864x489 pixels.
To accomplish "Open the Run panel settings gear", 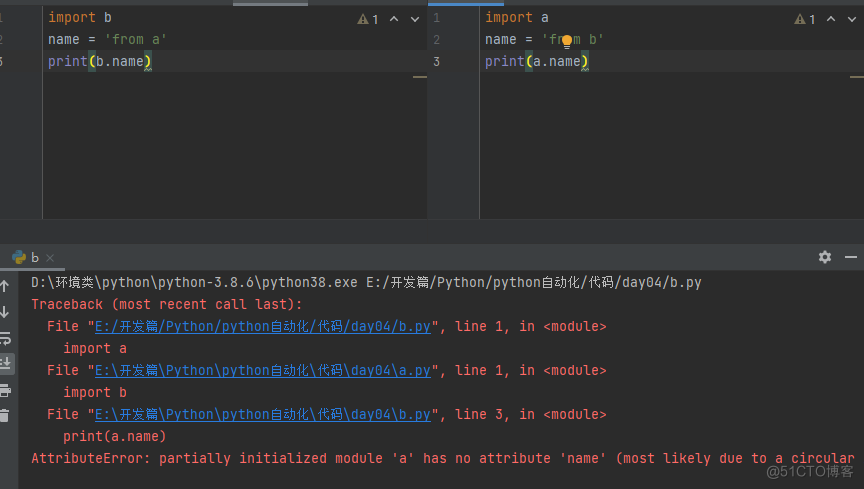I will tap(824, 257).
